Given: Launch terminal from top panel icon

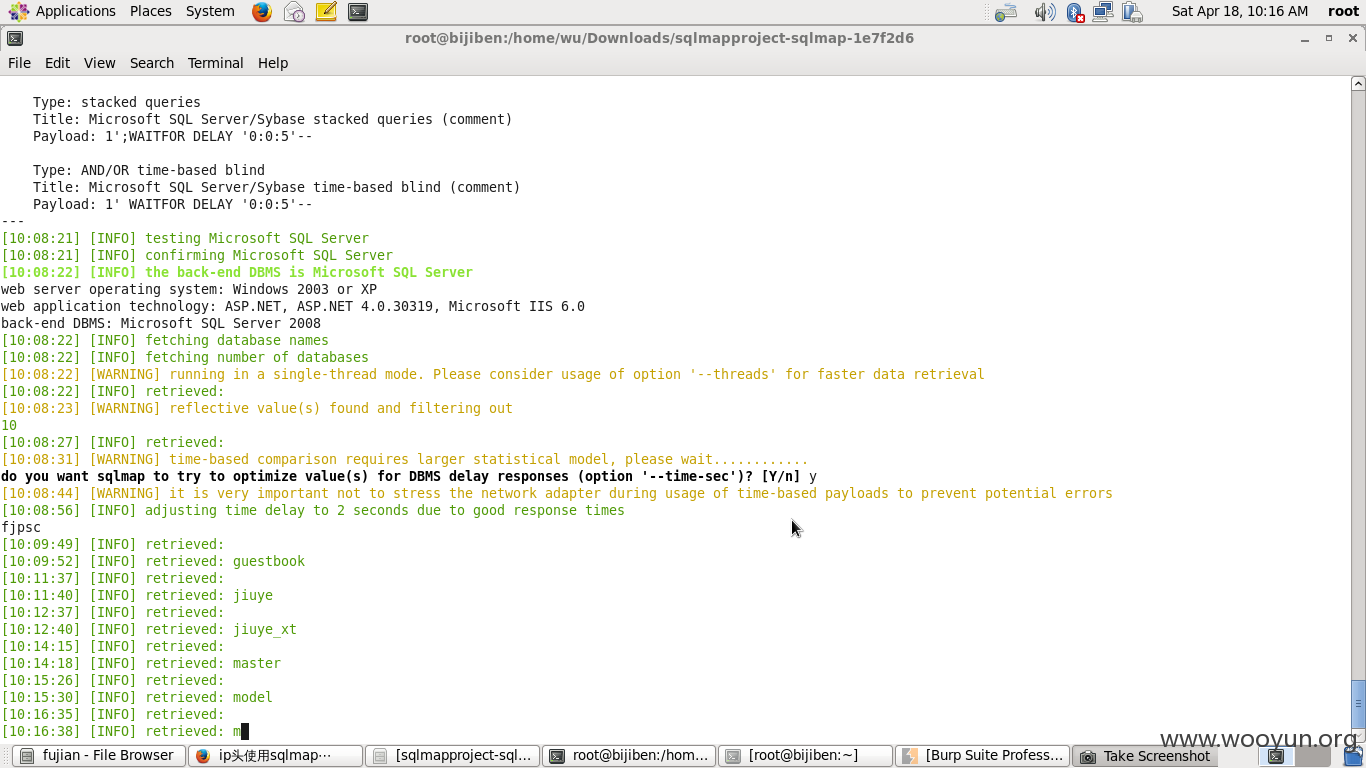Looking at the screenshot, I should (x=358, y=12).
